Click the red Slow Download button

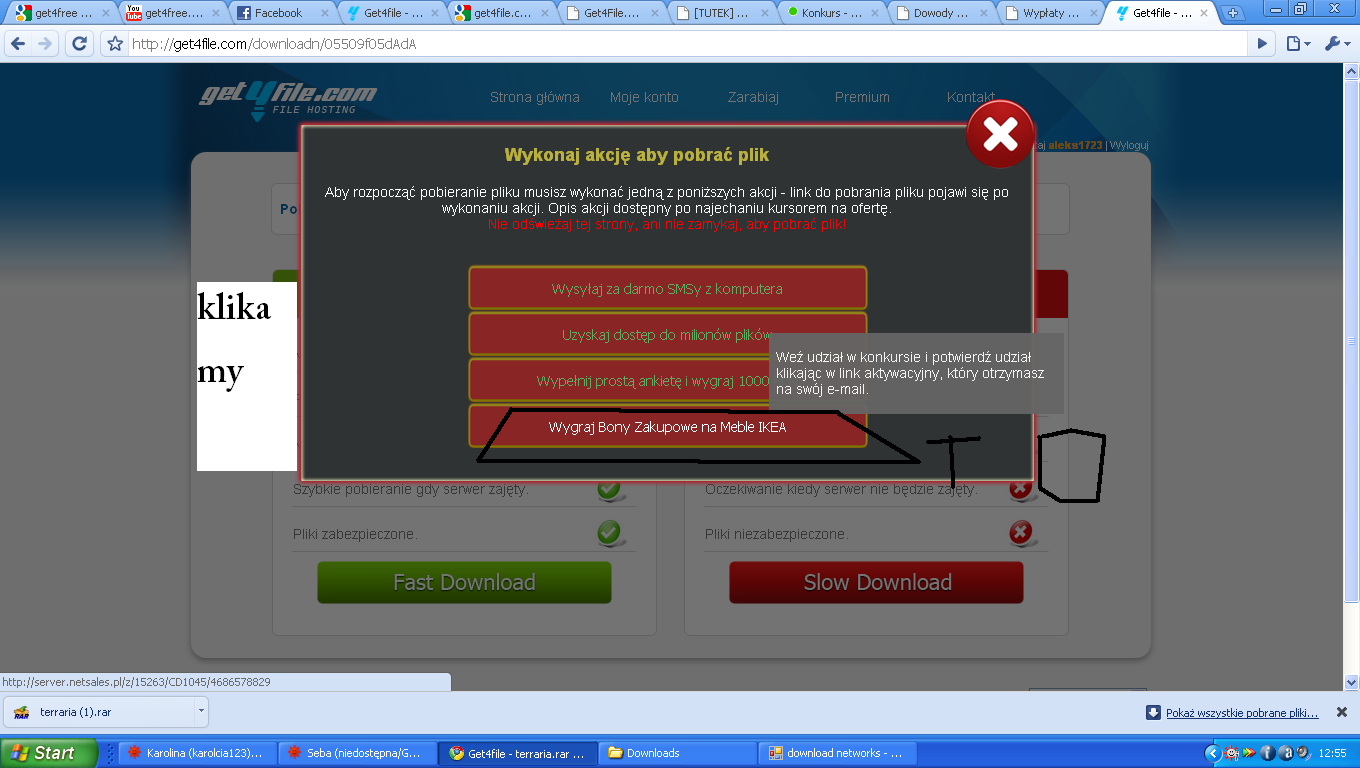tap(877, 582)
